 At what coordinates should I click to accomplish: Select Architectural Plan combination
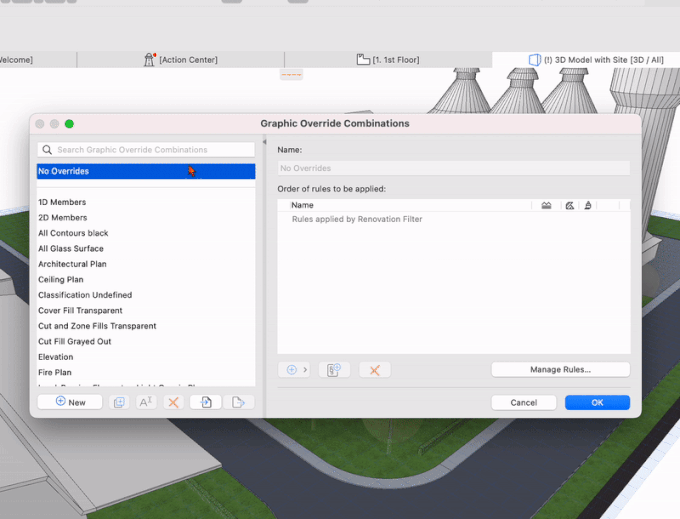coord(146,264)
